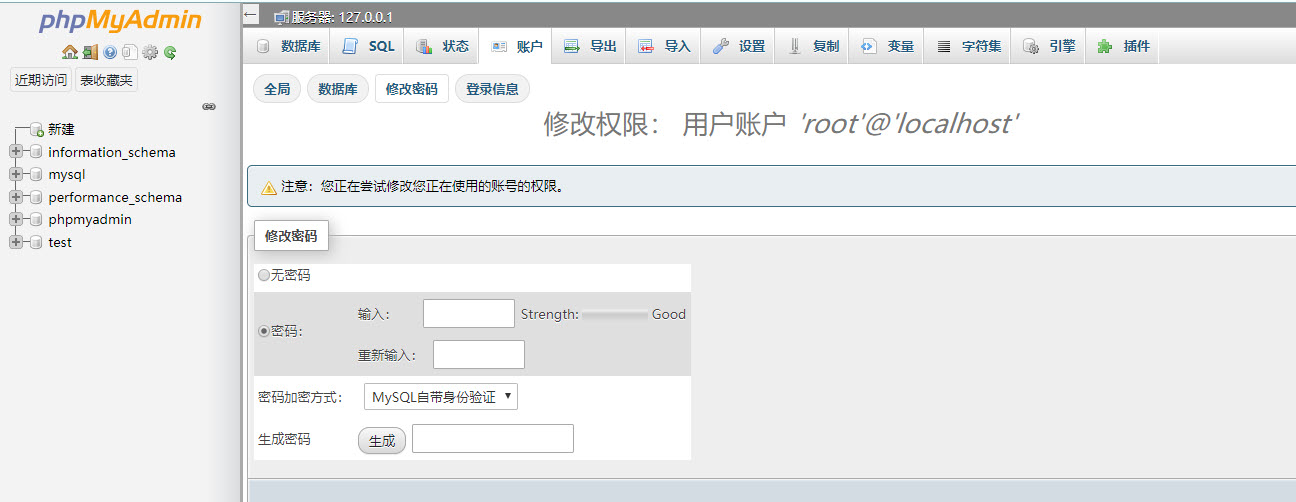Switch to the SQL tab
This screenshot has width=1296, height=502.
[369, 46]
